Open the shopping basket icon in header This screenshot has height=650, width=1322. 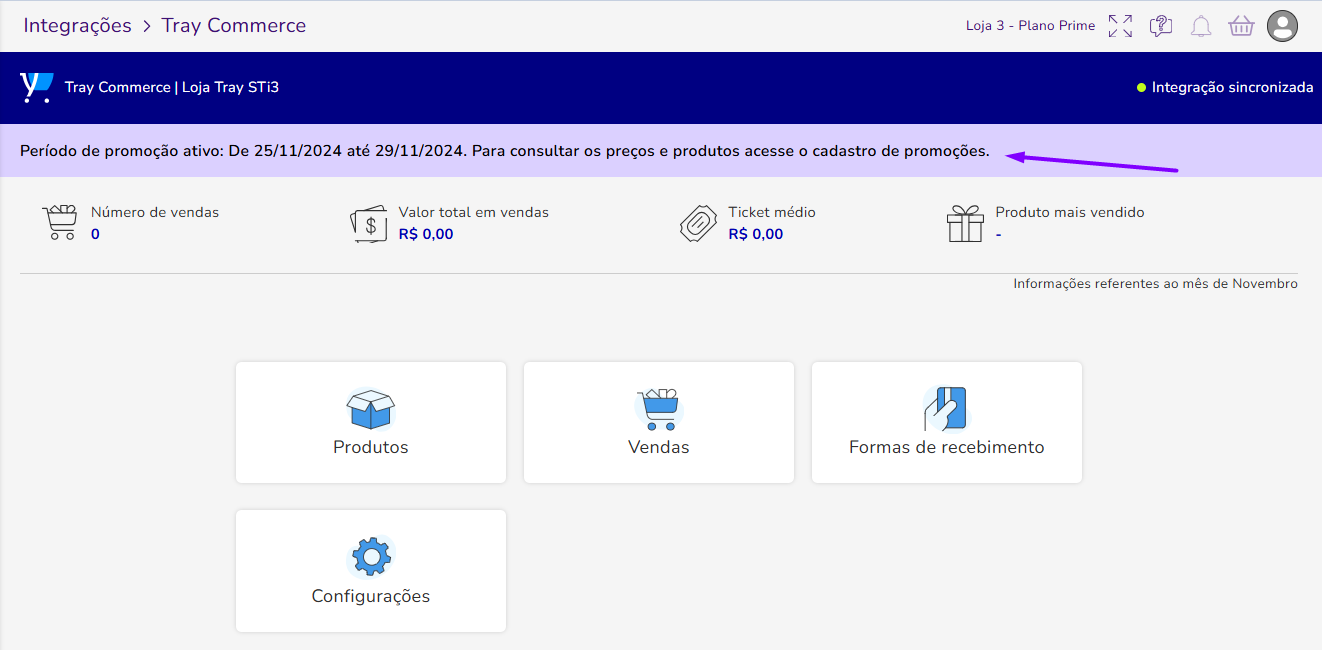point(1241,26)
